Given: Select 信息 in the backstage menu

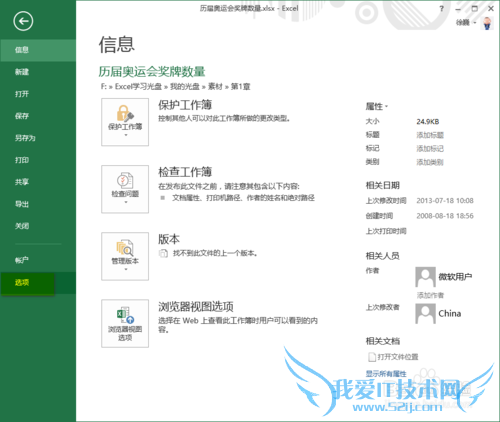Looking at the screenshot, I should (38, 50).
